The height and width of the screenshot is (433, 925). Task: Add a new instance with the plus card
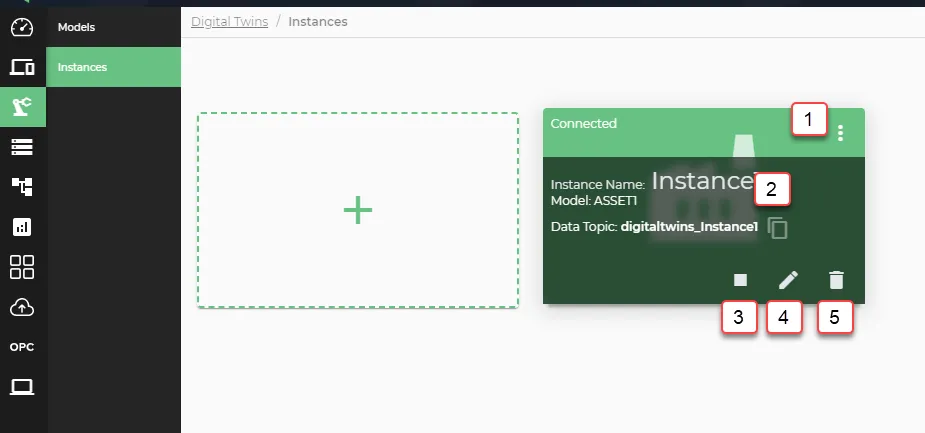tap(358, 210)
